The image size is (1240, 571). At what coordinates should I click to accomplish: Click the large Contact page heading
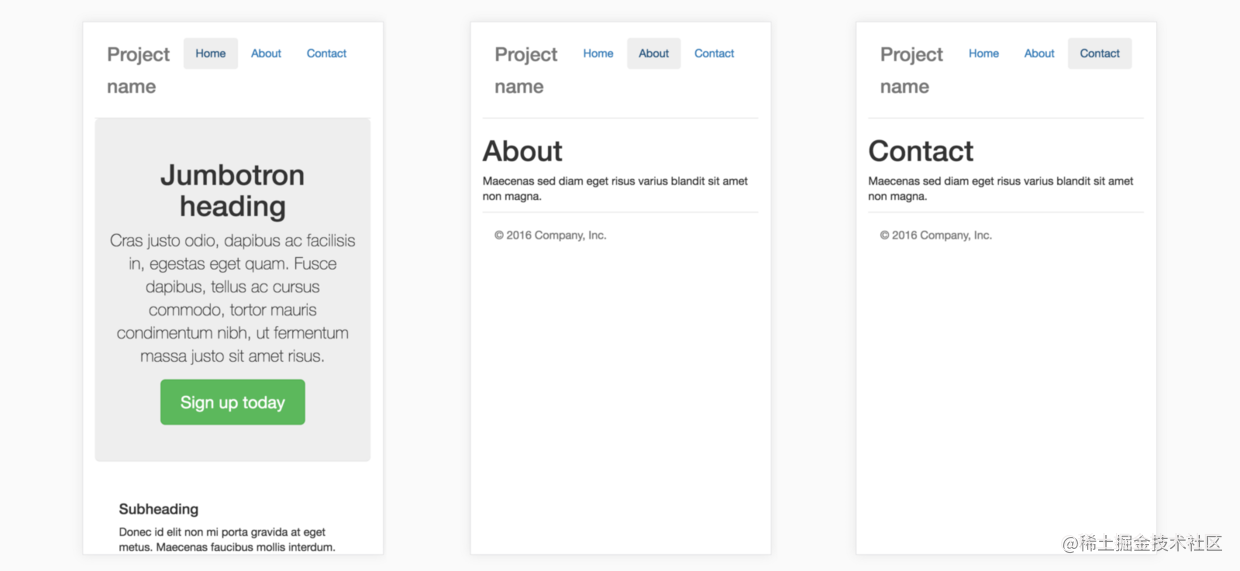click(x=920, y=151)
